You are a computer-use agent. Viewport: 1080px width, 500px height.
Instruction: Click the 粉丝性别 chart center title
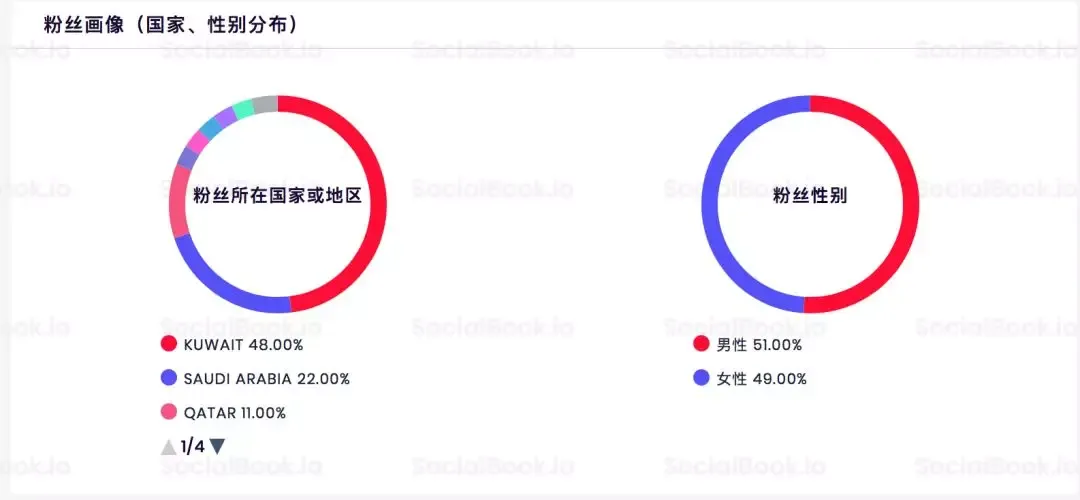pyautogui.click(x=810, y=196)
